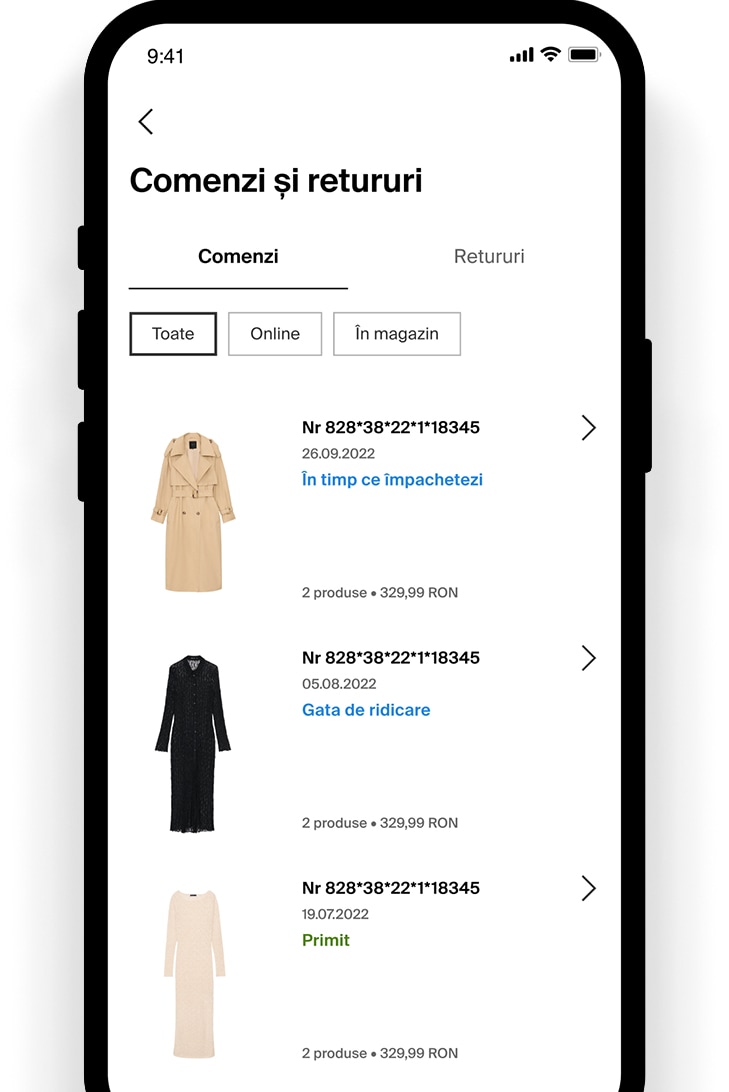Tap the back arrow icon
This screenshot has width=729, height=1092.
146,122
